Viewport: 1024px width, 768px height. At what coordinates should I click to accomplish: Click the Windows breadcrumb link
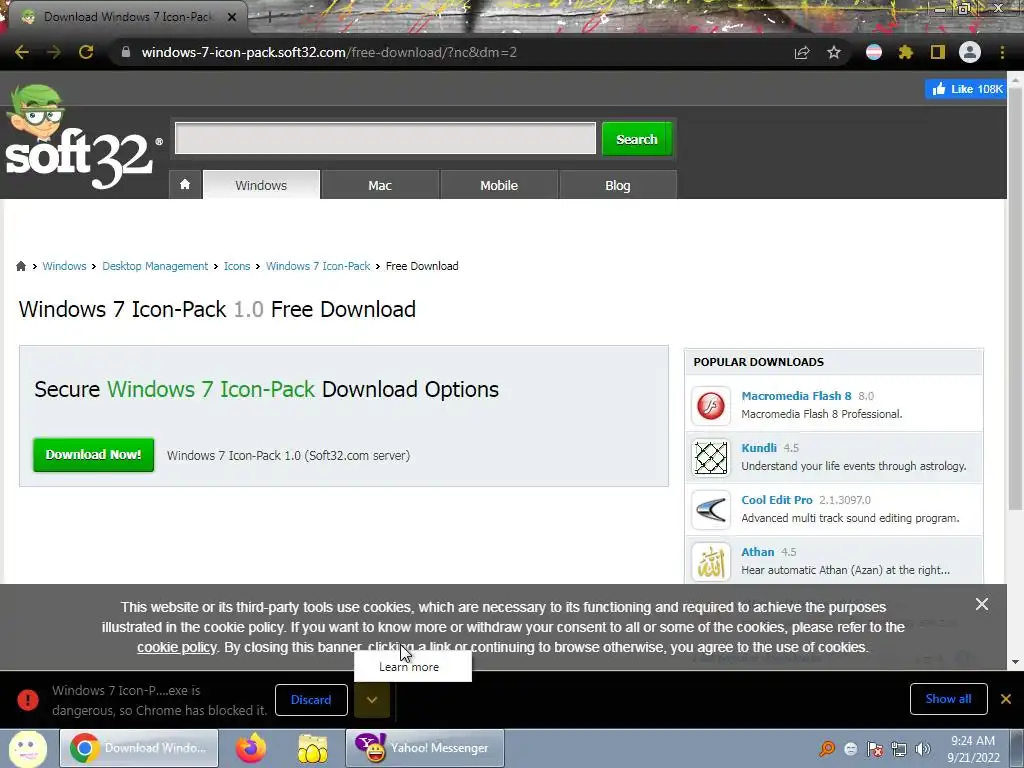pyautogui.click(x=64, y=266)
